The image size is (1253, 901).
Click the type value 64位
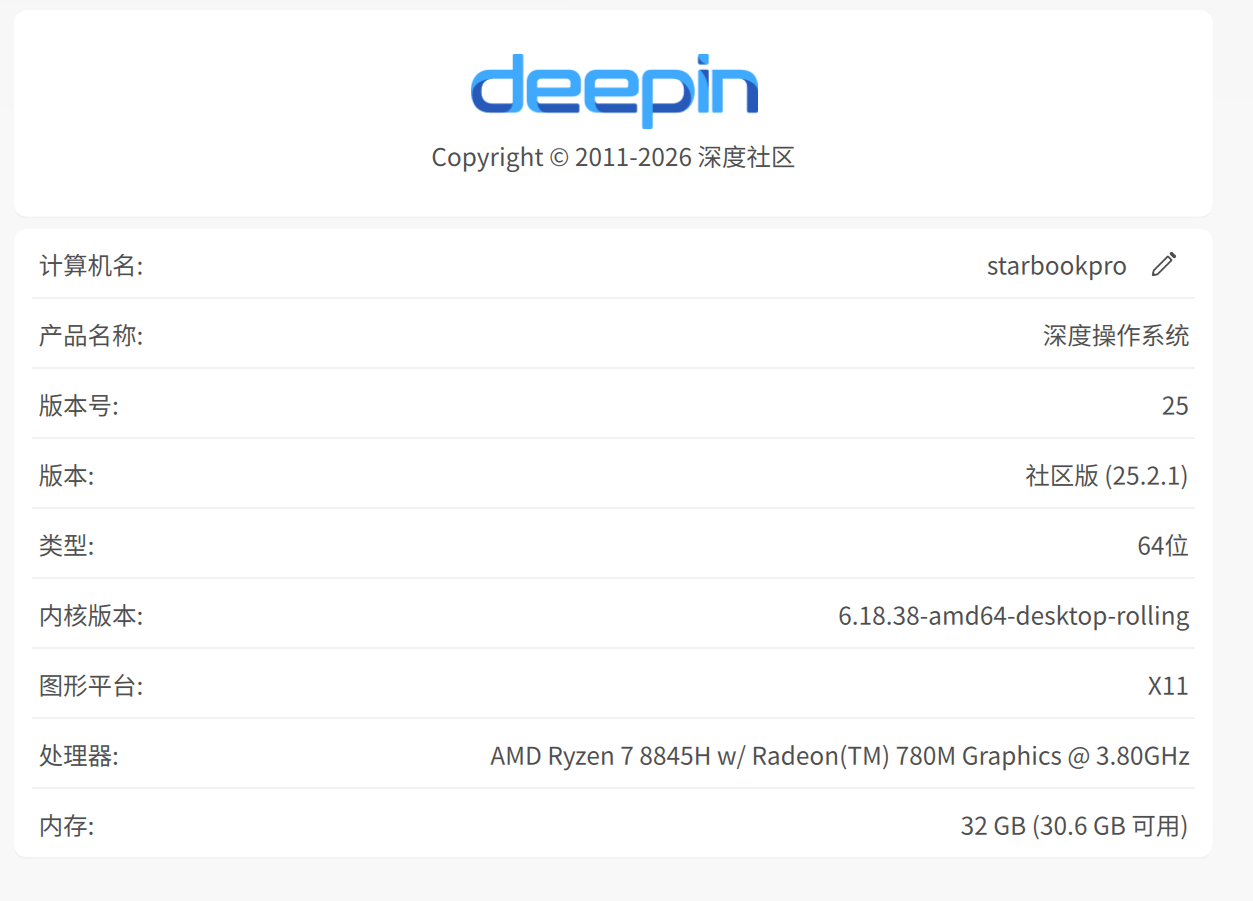pyautogui.click(x=1163, y=546)
